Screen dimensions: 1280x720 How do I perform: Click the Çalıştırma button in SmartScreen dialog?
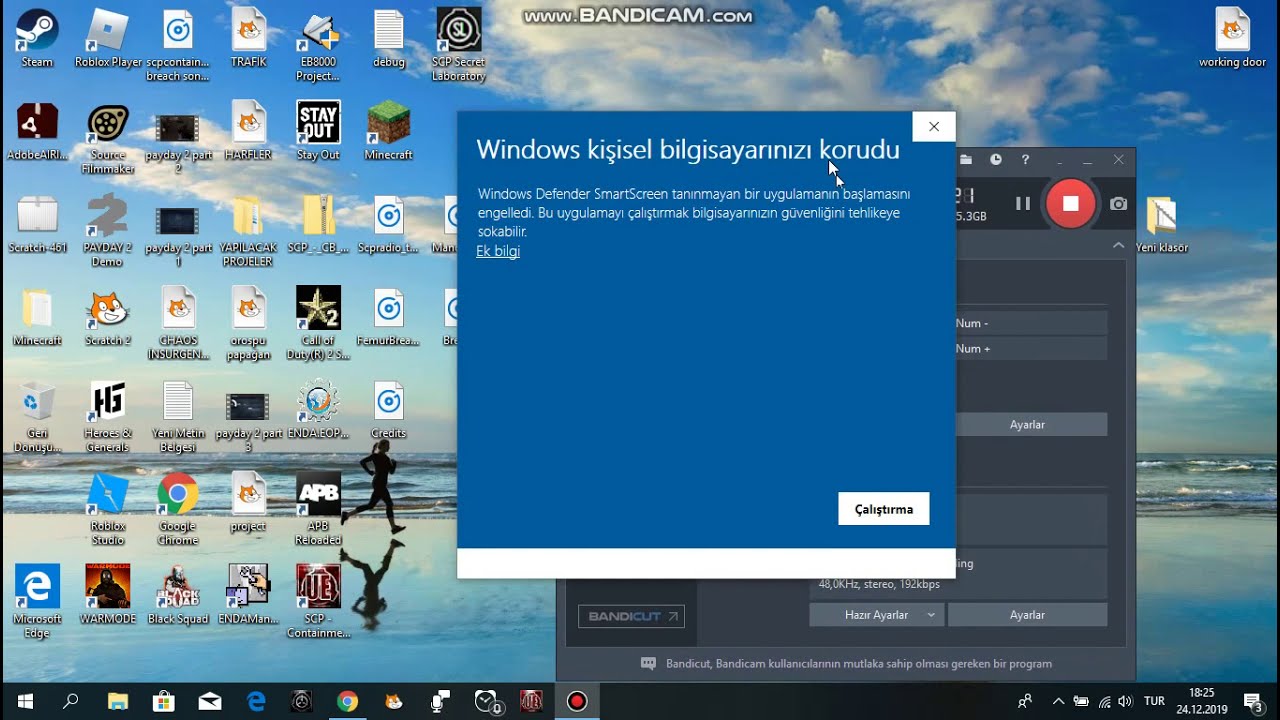coord(883,509)
